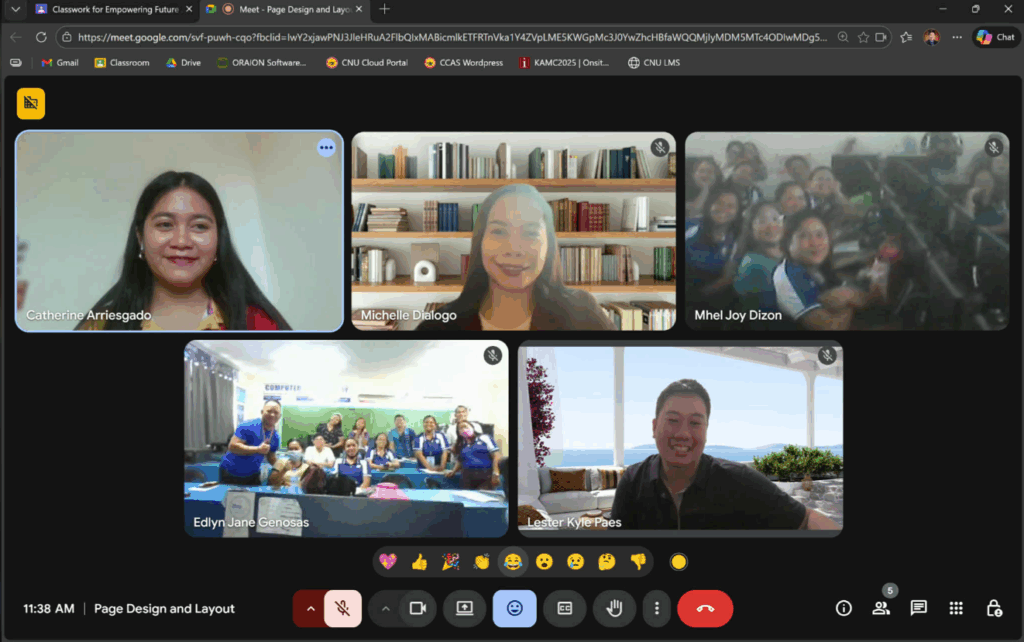This screenshot has height=642, width=1024.
Task: Choose the yellow emoji skin tone swatch
Action: click(679, 562)
